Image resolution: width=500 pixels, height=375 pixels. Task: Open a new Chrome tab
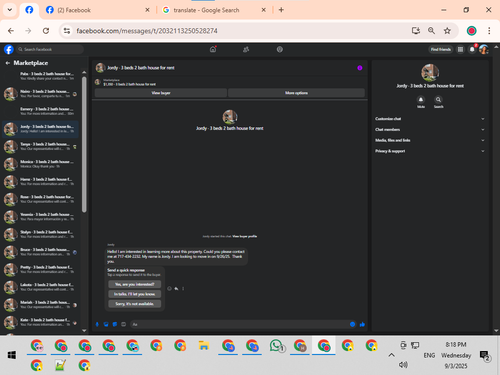(281, 10)
